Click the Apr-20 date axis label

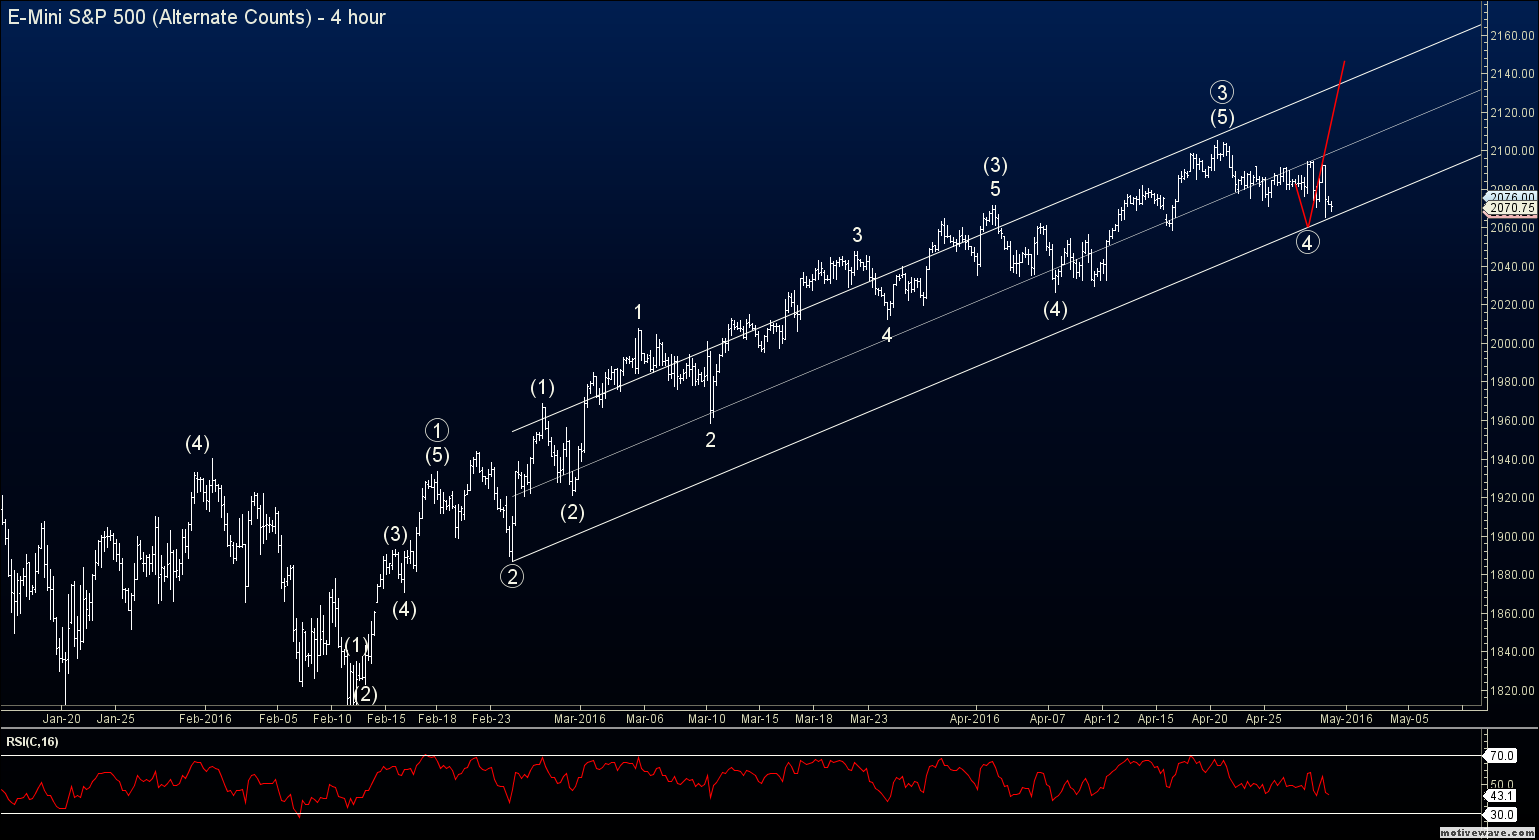(x=1211, y=718)
